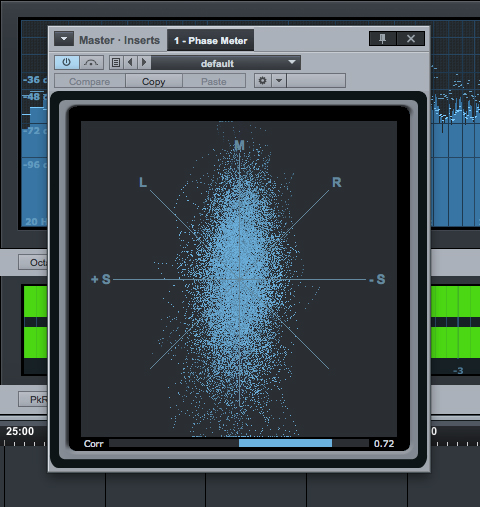Open plugin settings gear icon
Viewport: 480px width, 507px height.
coord(263,81)
